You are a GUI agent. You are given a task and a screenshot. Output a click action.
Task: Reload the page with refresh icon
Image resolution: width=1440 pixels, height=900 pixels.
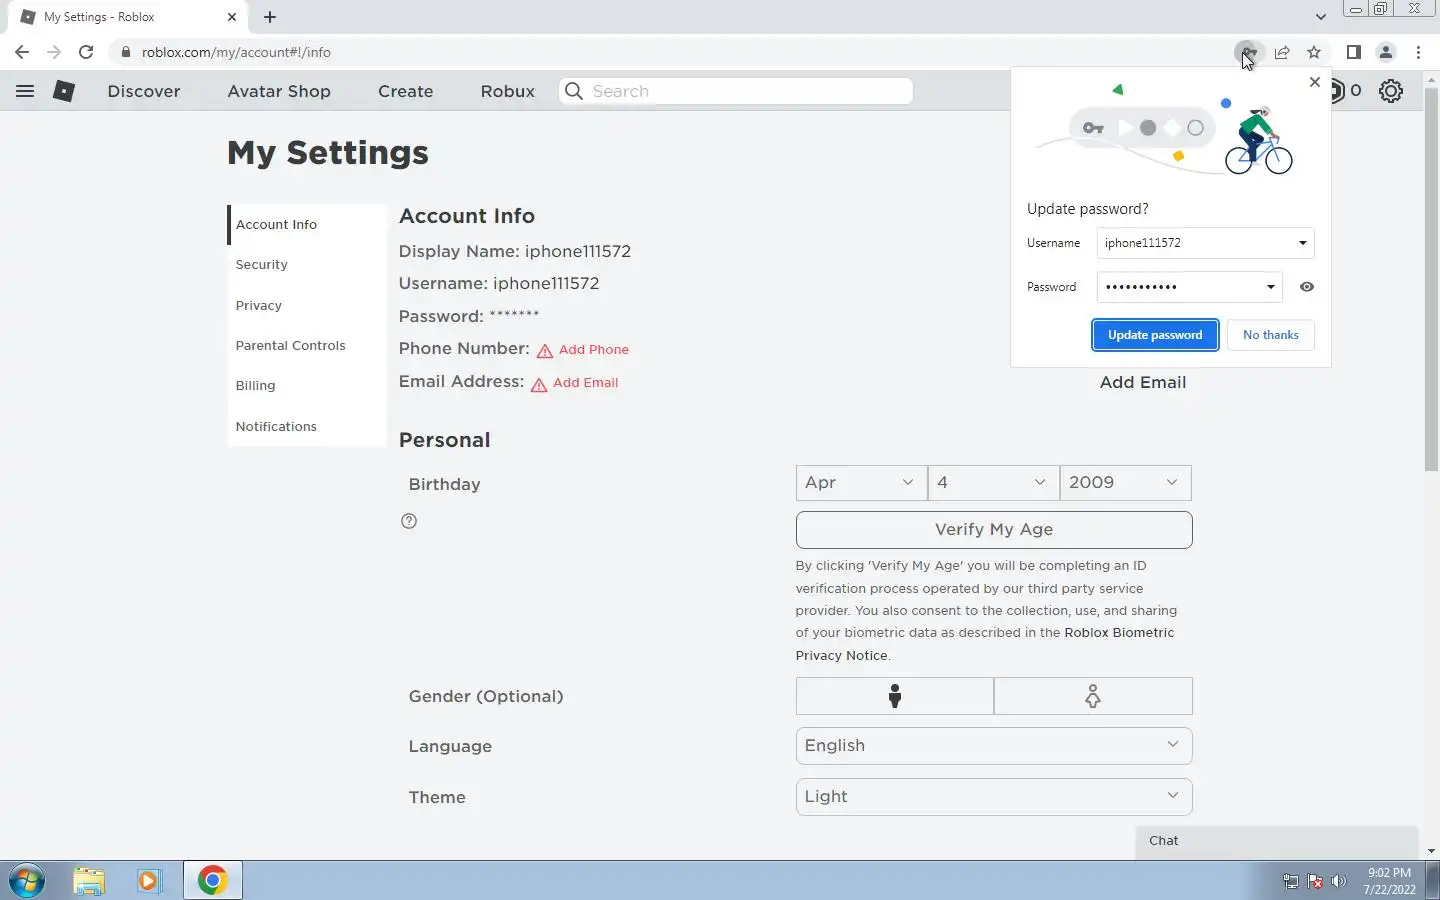coord(86,52)
